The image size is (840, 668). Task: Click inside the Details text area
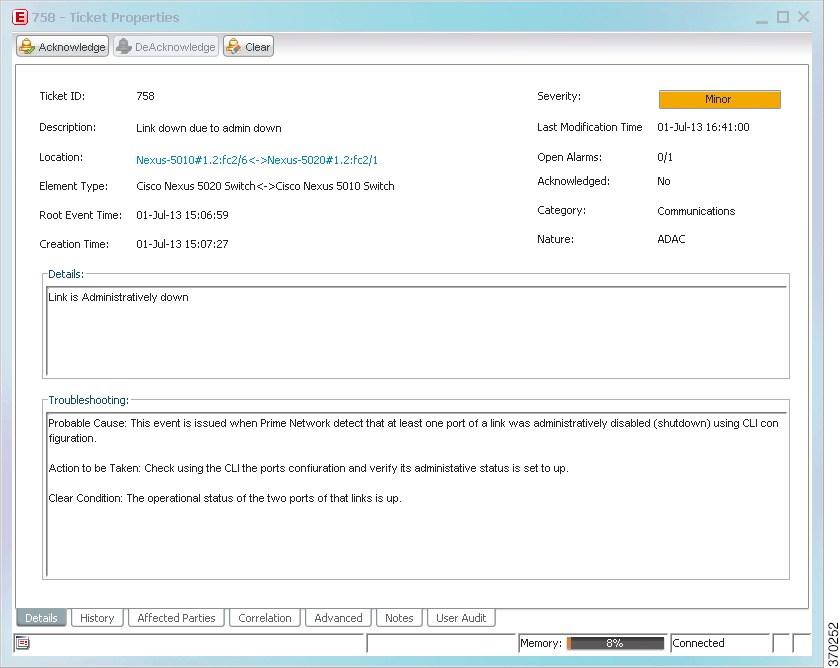(x=416, y=331)
